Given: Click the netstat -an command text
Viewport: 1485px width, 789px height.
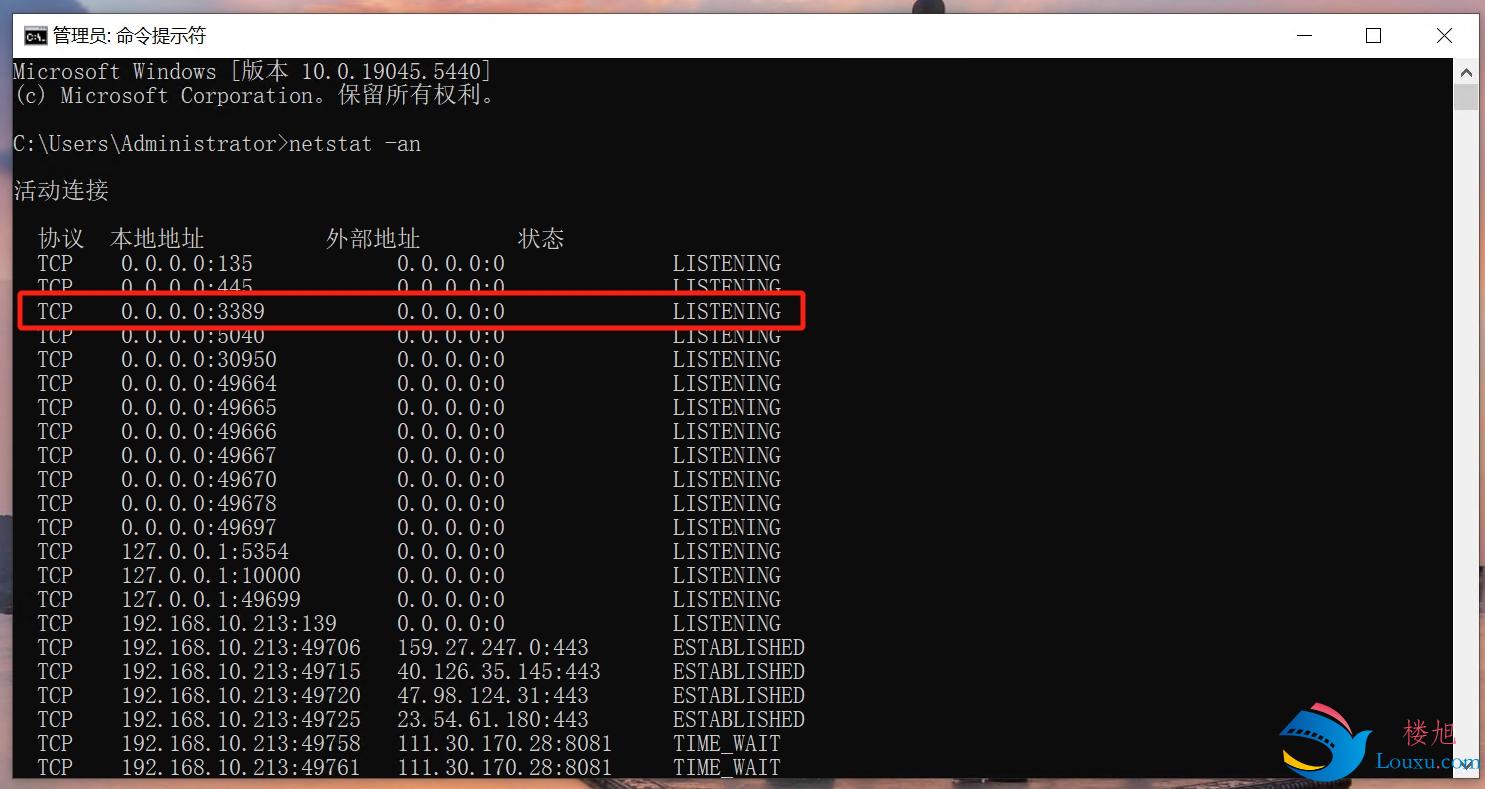Looking at the screenshot, I should tap(354, 144).
